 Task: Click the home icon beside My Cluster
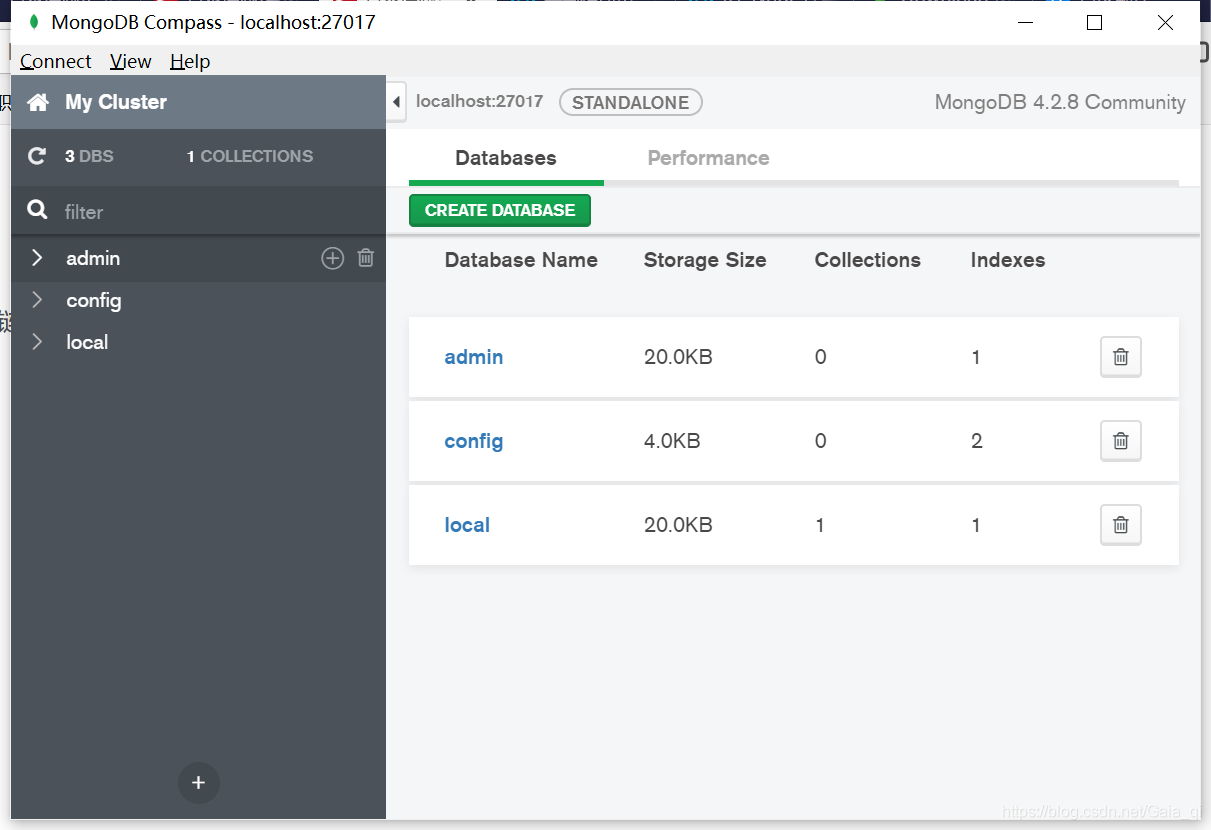tap(38, 102)
